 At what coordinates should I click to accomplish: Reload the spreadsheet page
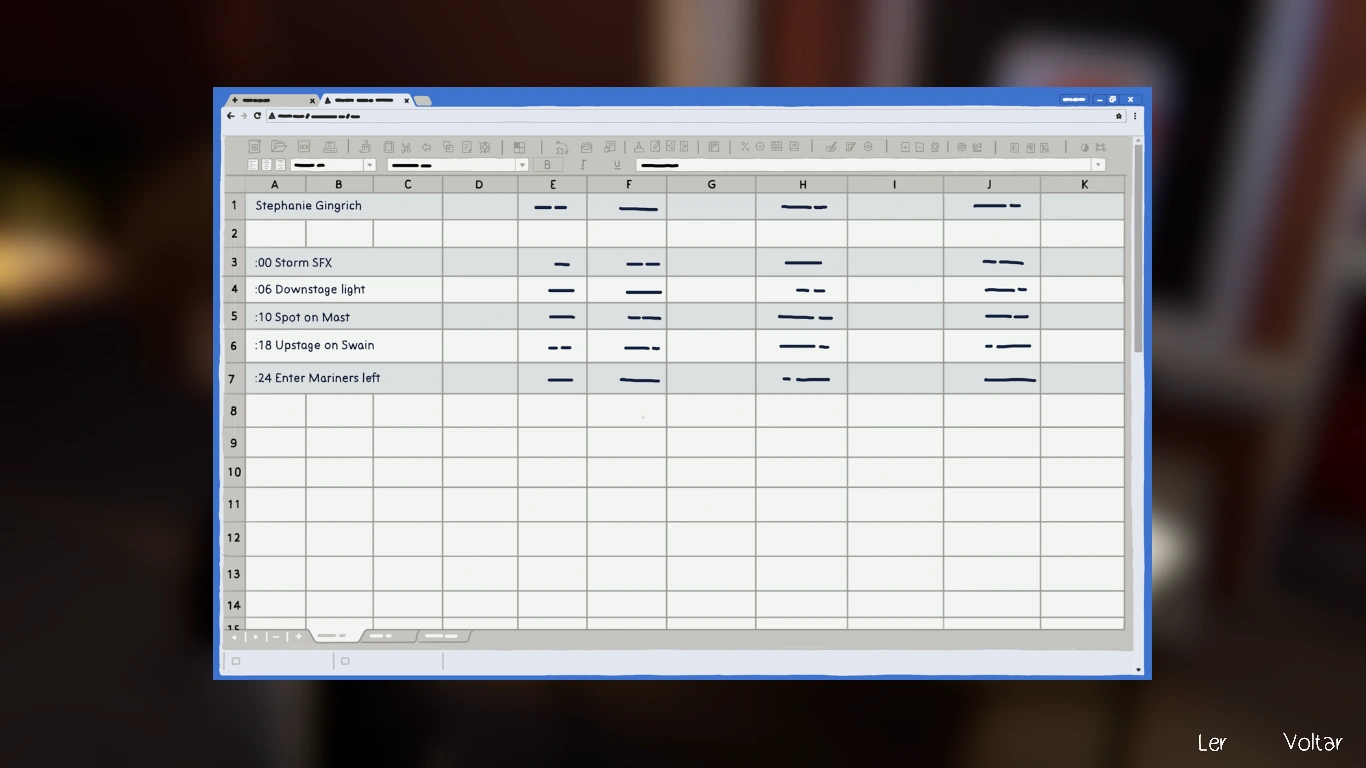pos(256,116)
